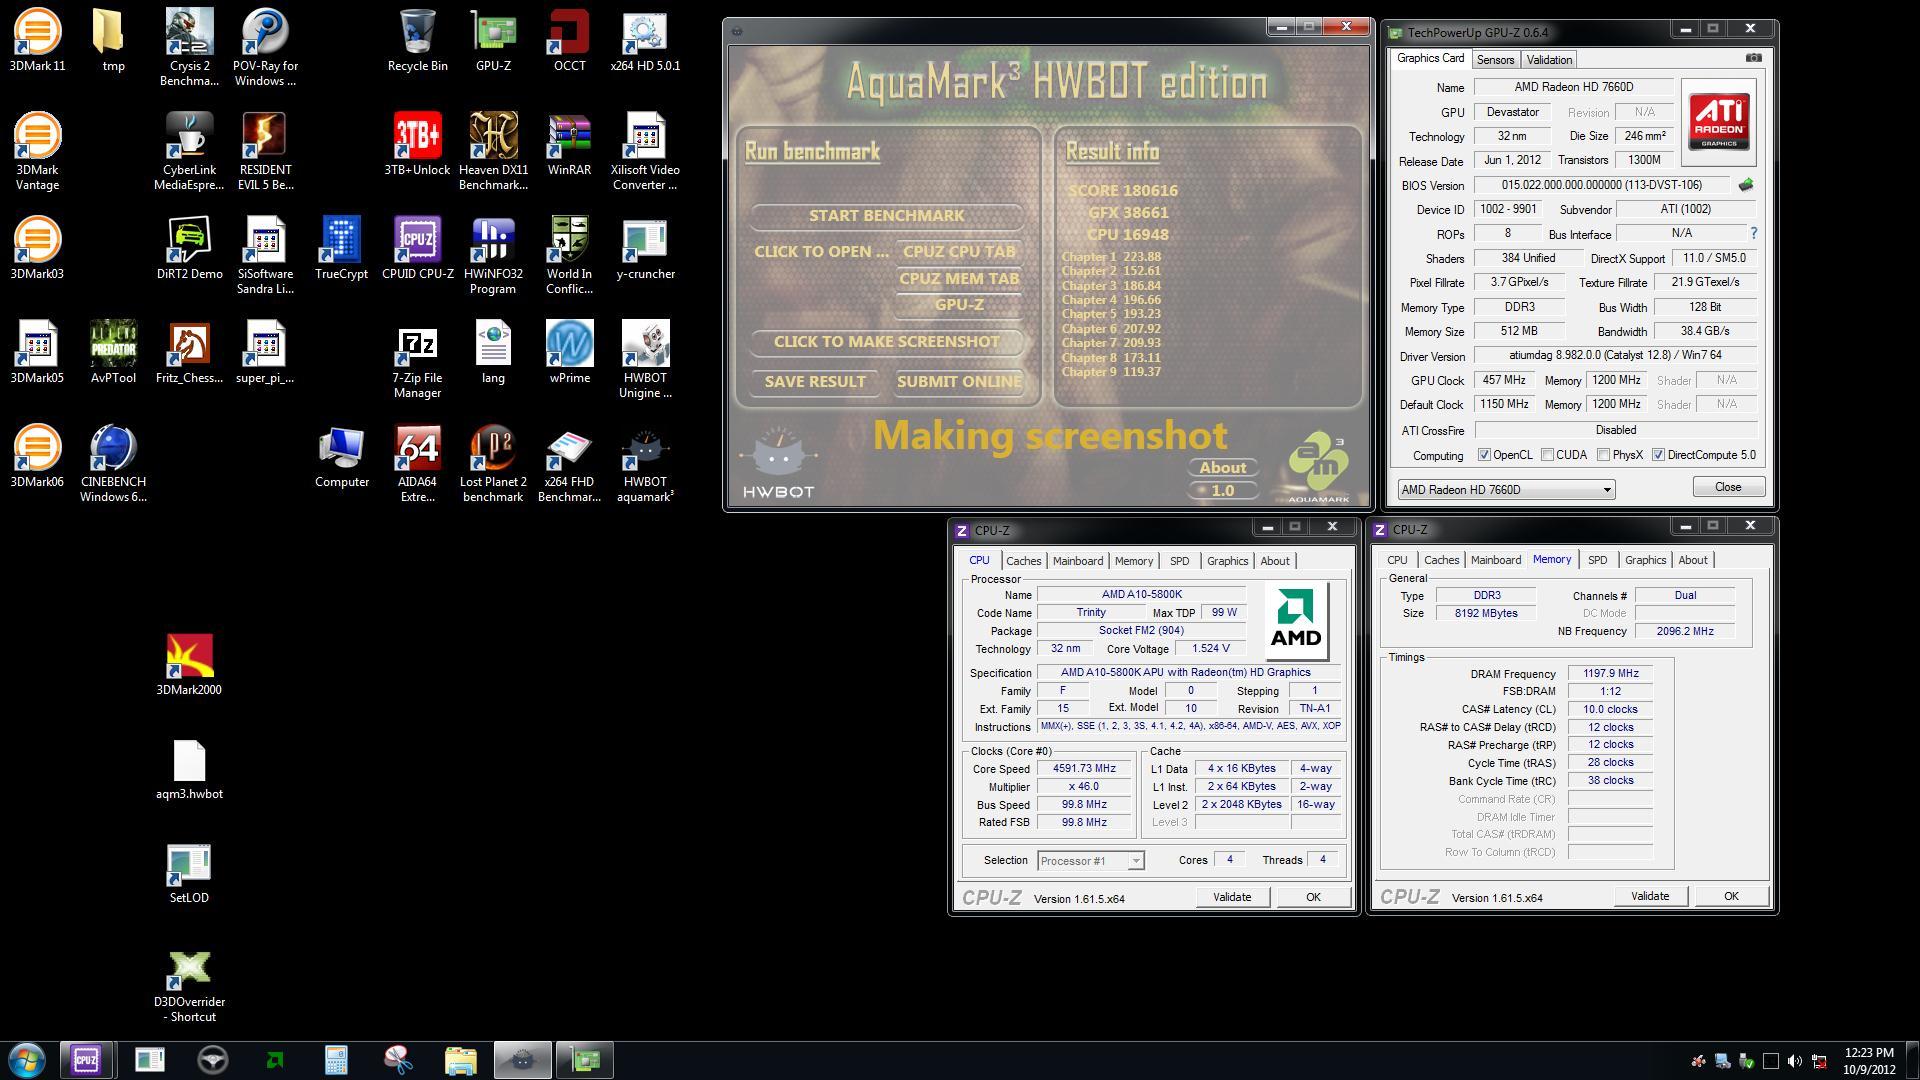1920x1080 pixels.
Task: Launch 3DMark Vantage shortcut
Action: 37,152
